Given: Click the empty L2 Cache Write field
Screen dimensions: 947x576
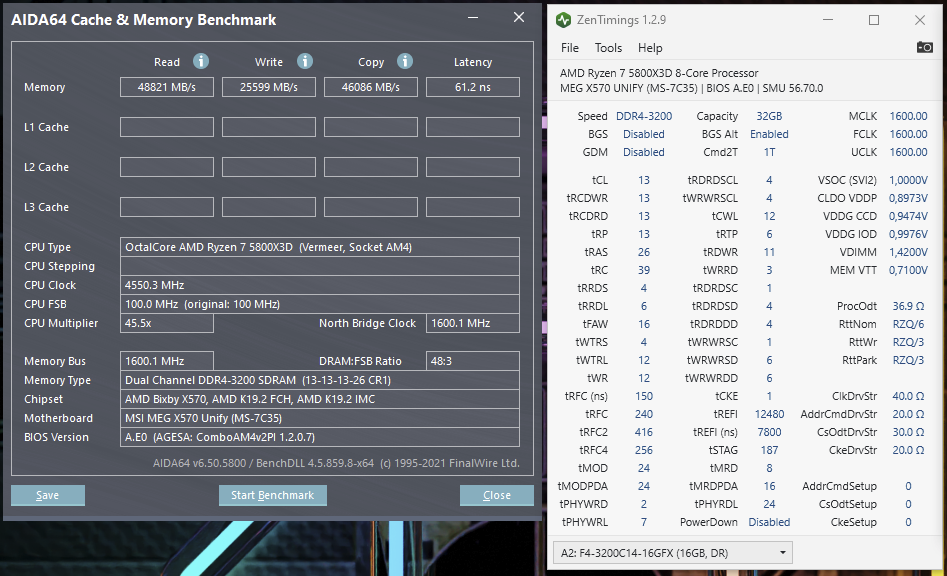Looking at the screenshot, I should (x=269, y=167).
